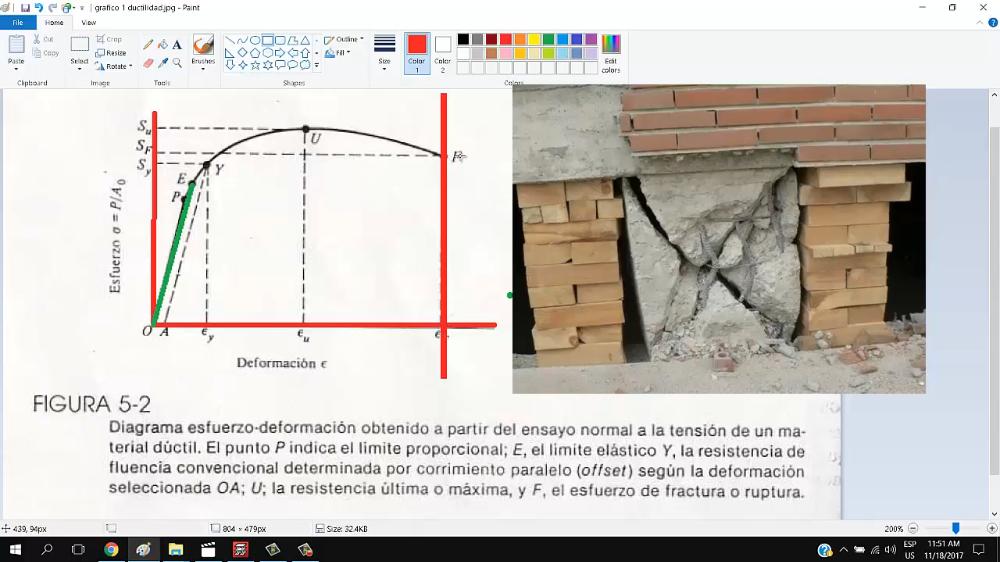1000x562 pixels.
Task: Click the Copy button
Action: [45, 53]
